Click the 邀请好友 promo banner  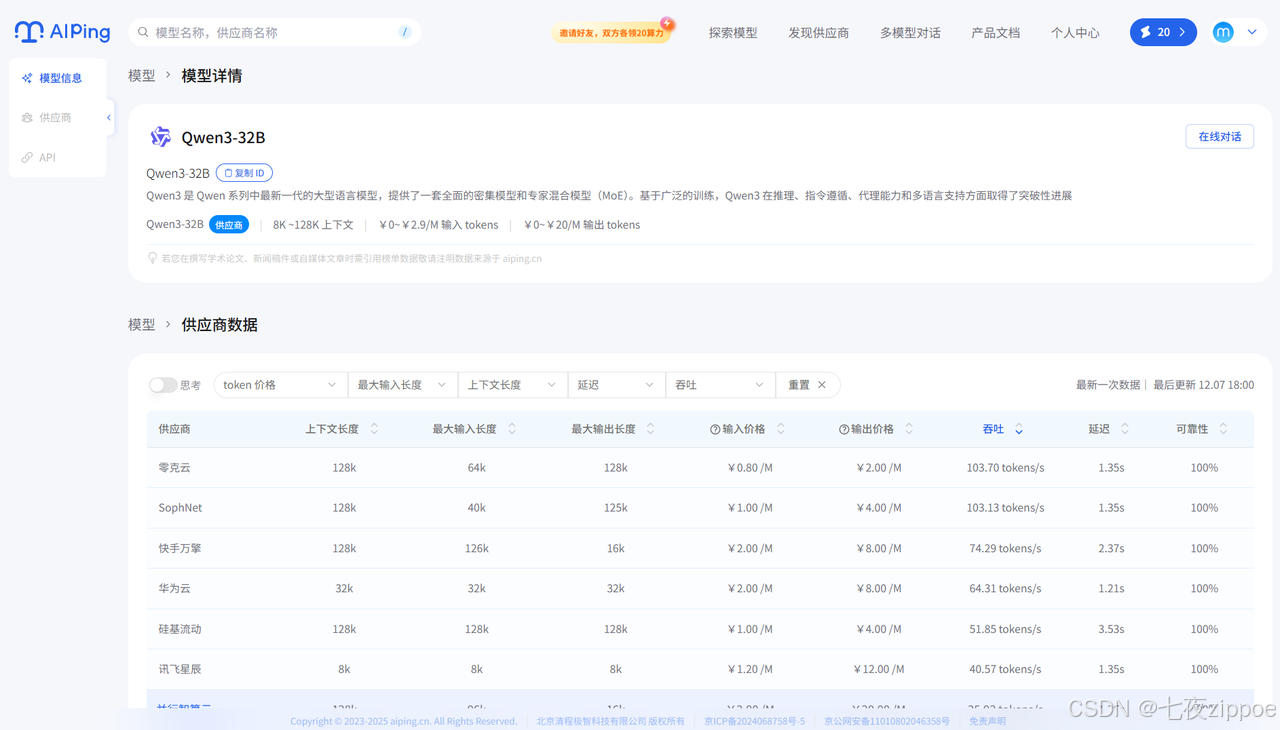[612, 32]
